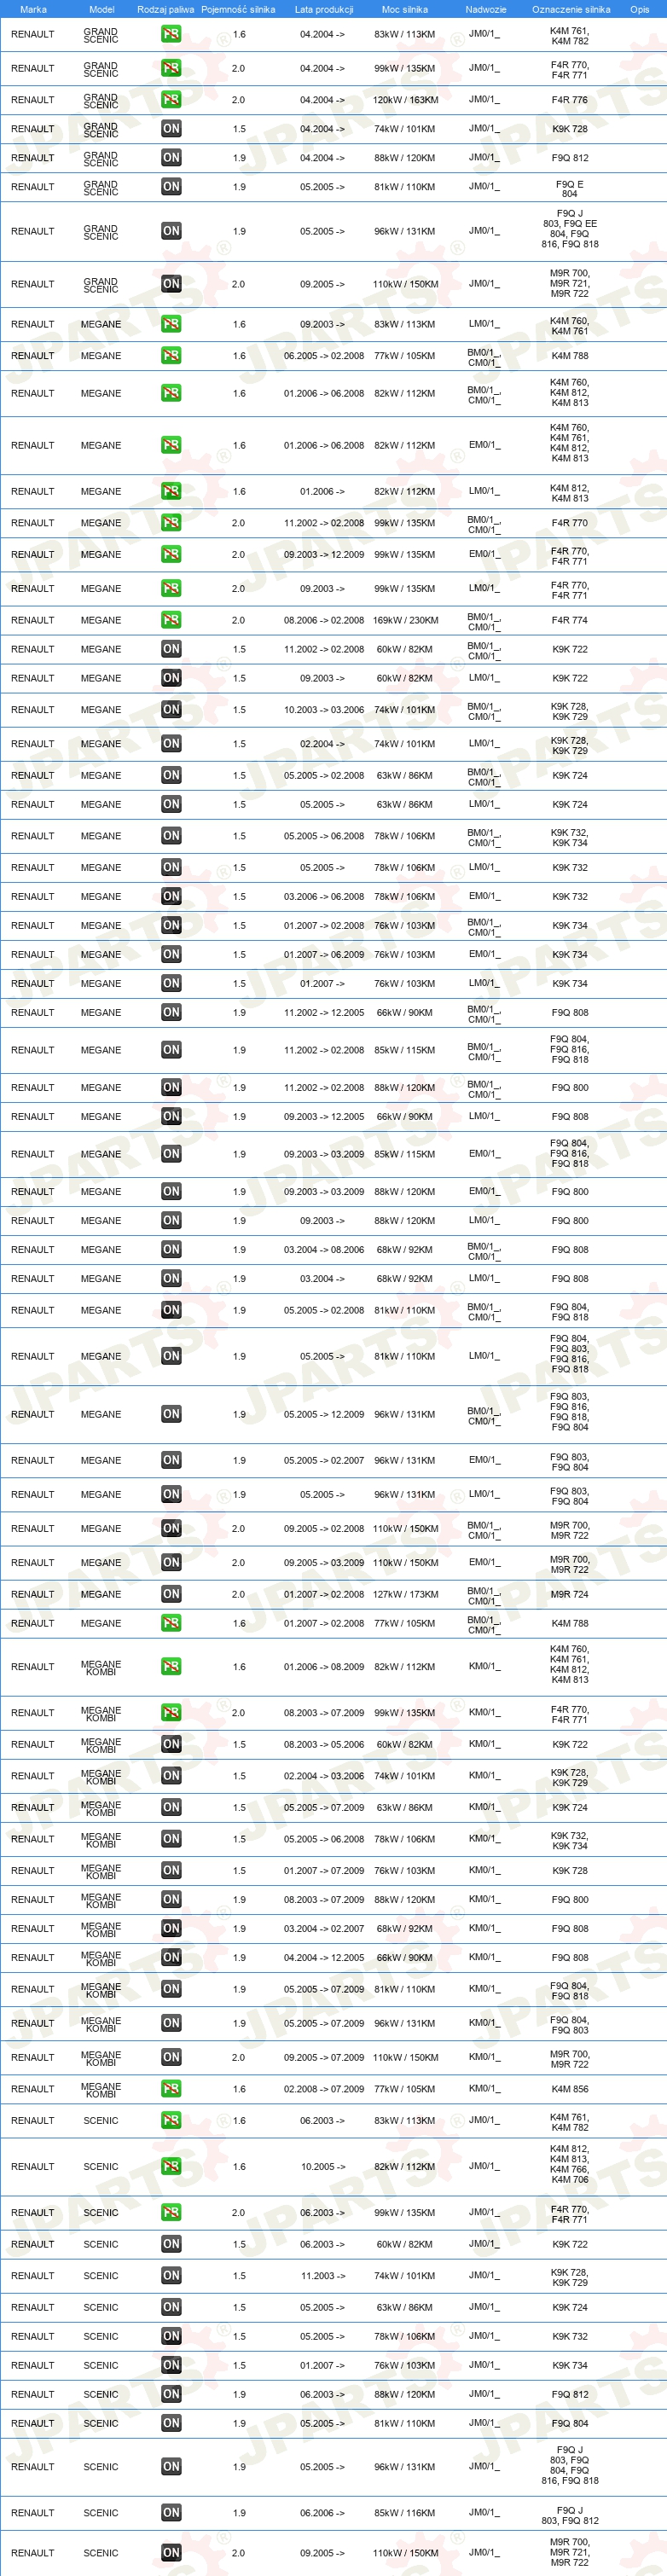Select the '02.2004 -> 03.2006' production years cell
Viewport: 667px width, 2576px height.
click(324, 1776)
